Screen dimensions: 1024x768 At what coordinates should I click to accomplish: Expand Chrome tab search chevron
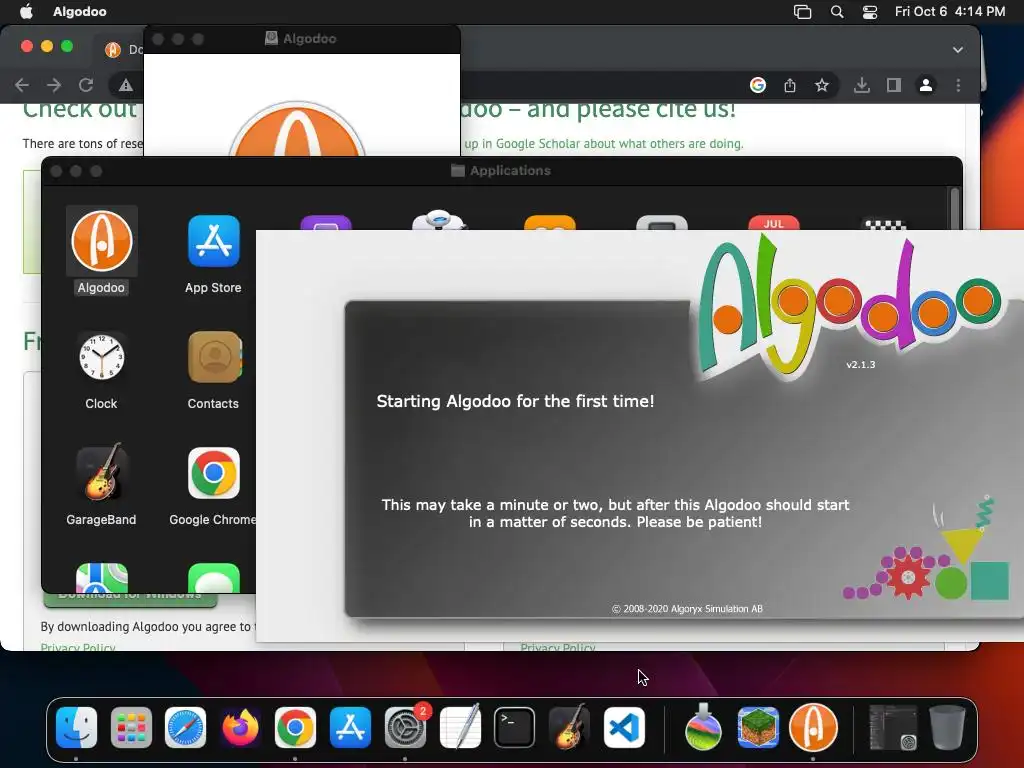957,50
